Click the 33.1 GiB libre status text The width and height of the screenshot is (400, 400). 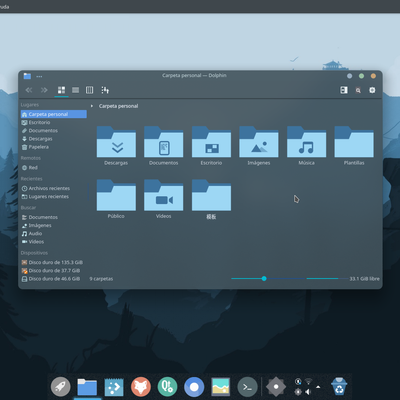(364, 279)
